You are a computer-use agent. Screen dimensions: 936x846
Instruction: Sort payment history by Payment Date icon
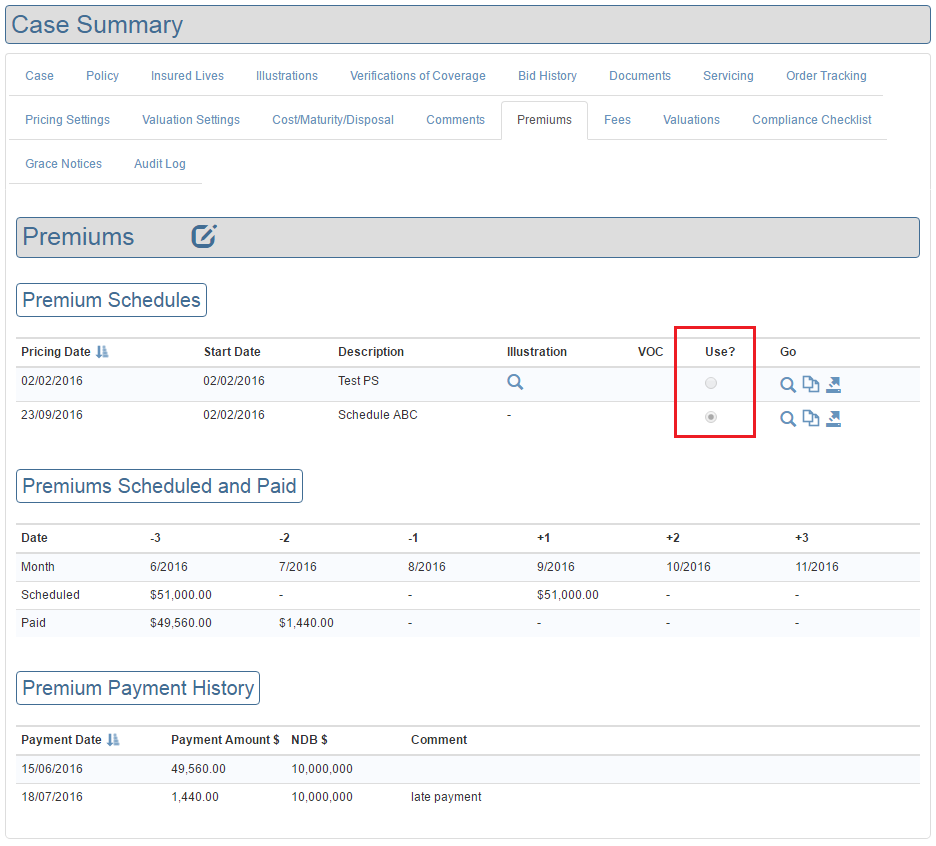pyautogui.click(x=113, y=740)
